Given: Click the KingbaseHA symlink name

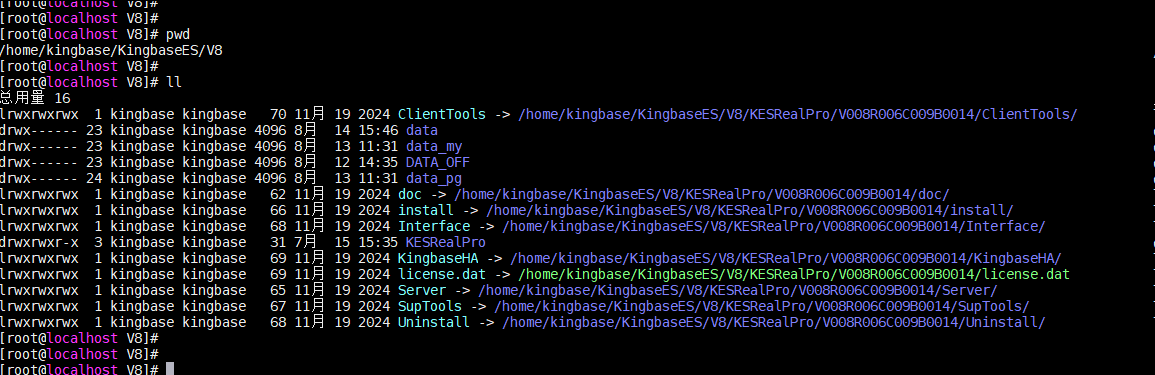Looking at the screenshot, I should coord(438,258).
